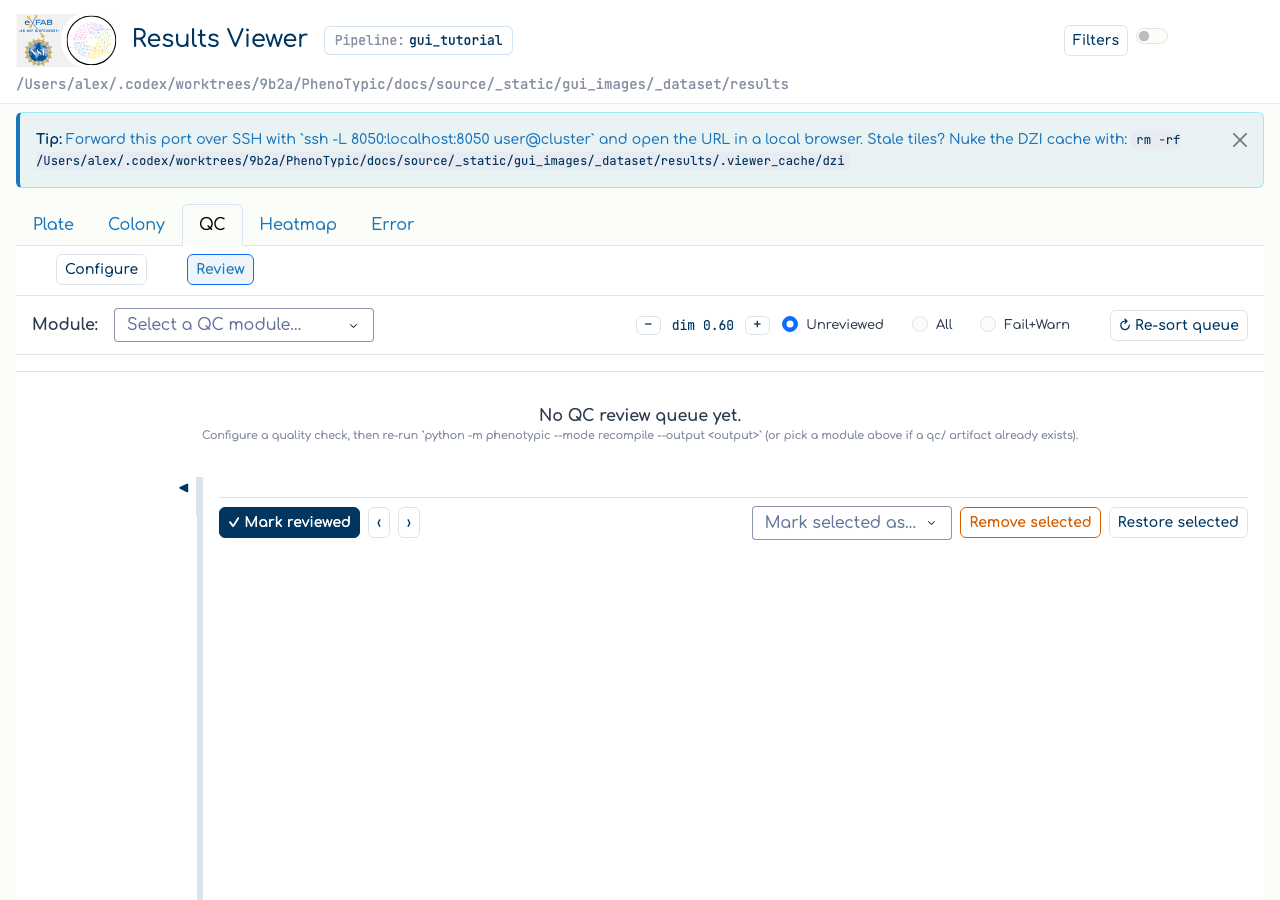Dismiss the SSH tip banner
Viewport: 1280px width, 900px height.
click(x=1240, y=140)
